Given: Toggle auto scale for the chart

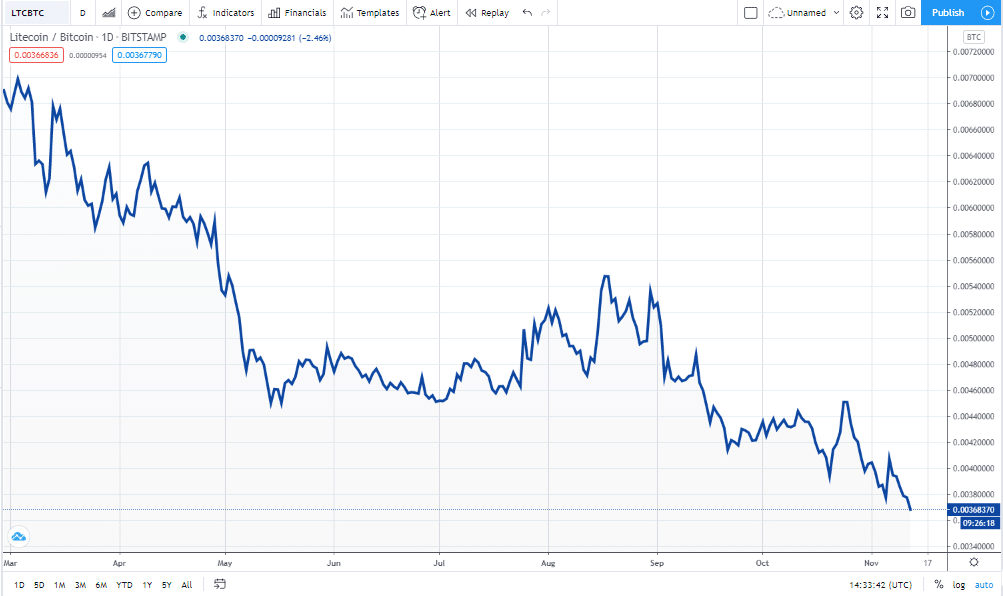Looking at the screenshot, I should (x=984, y=584).
